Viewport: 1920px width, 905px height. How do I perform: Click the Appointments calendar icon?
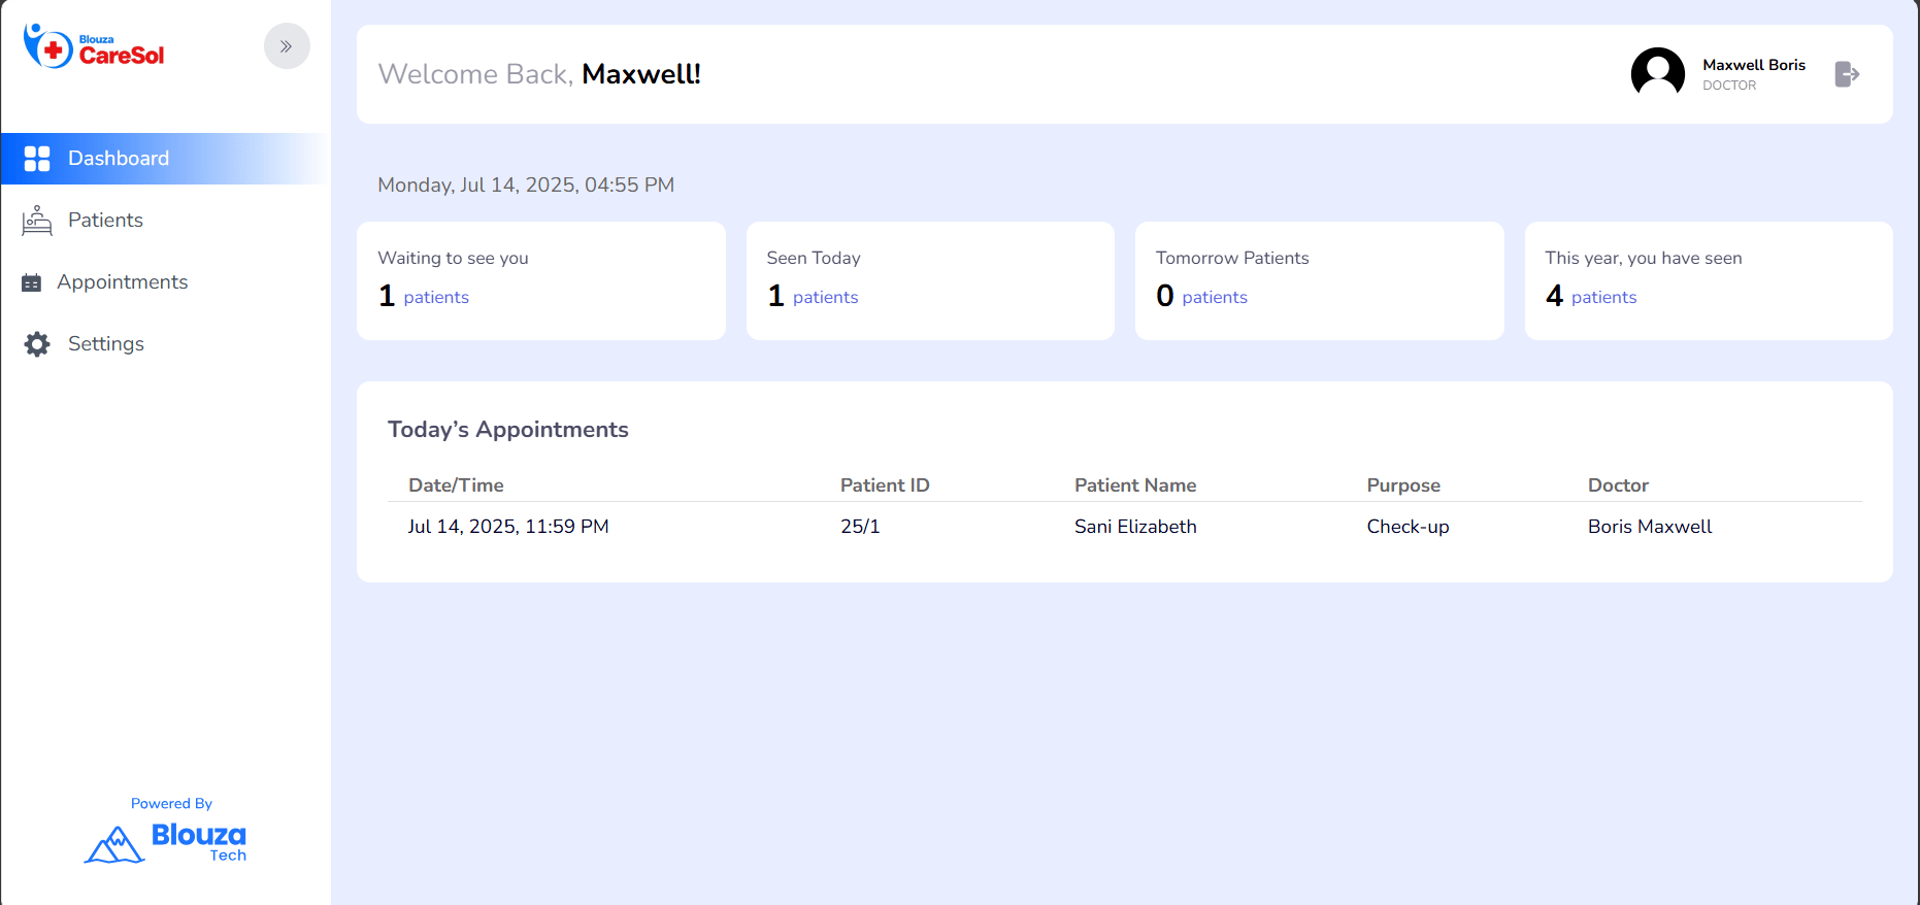[32, 283]
